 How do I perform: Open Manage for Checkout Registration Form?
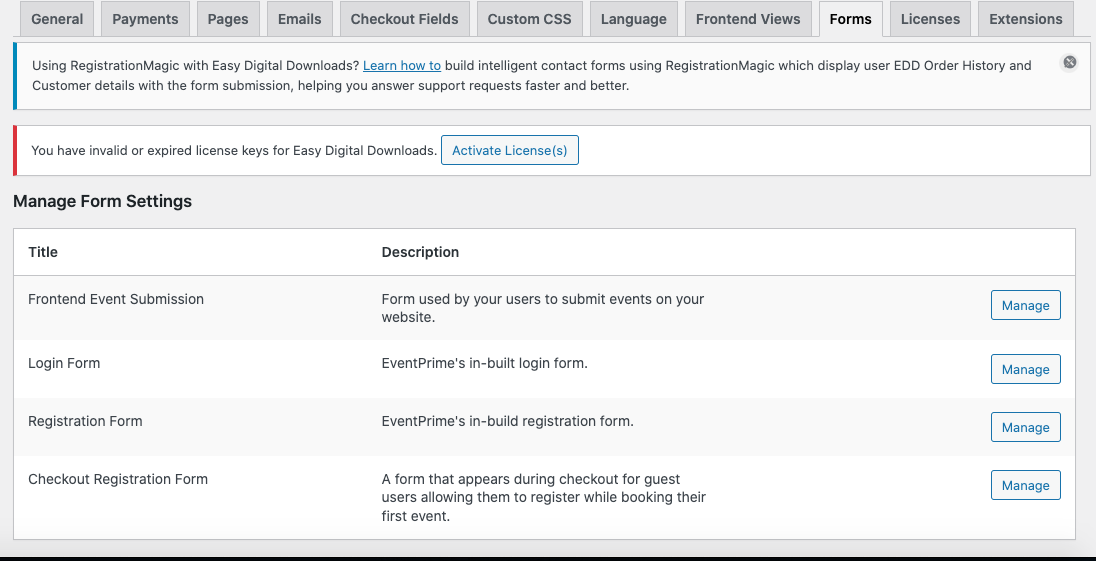1025,486
